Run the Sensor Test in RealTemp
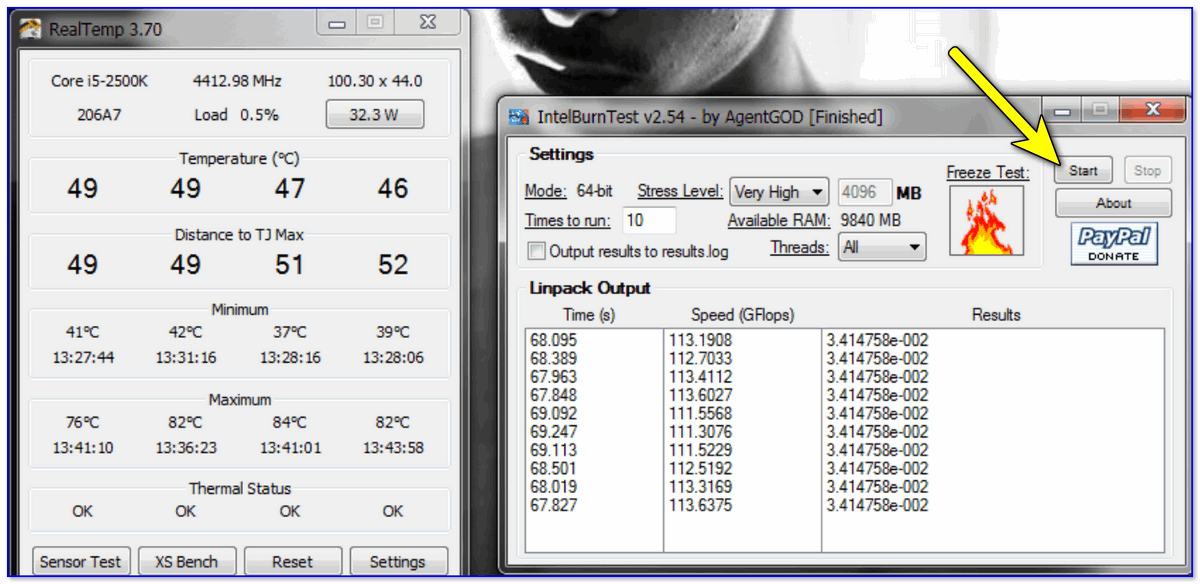 click(80, 561)
